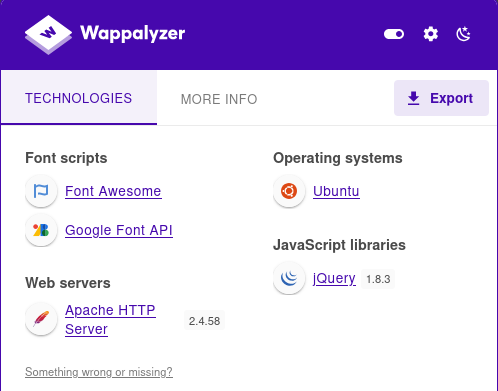Click the Web servers category heading

(68, 283)
